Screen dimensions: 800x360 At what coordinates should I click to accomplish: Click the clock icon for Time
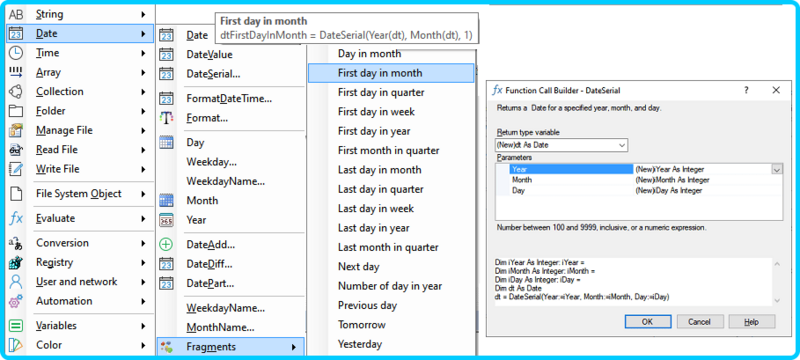pyautogui.click(x=16, y=53)
